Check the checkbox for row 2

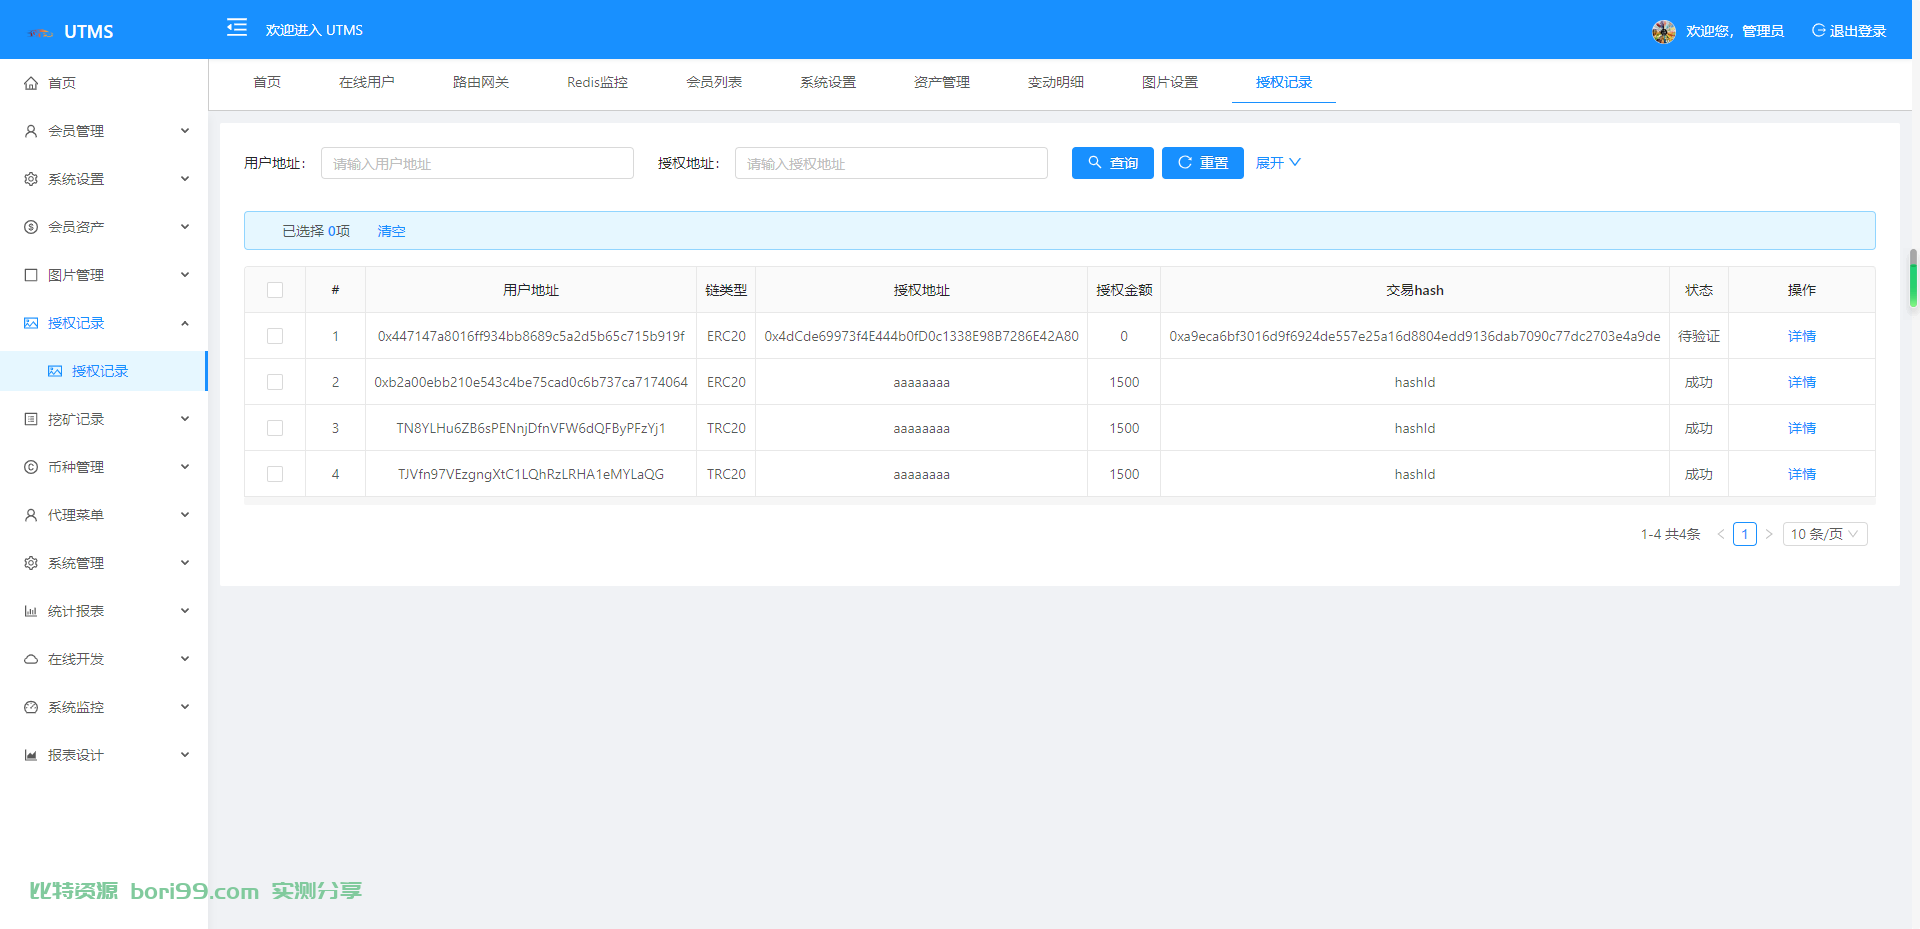pyautogui.click(x=275, y=382)
